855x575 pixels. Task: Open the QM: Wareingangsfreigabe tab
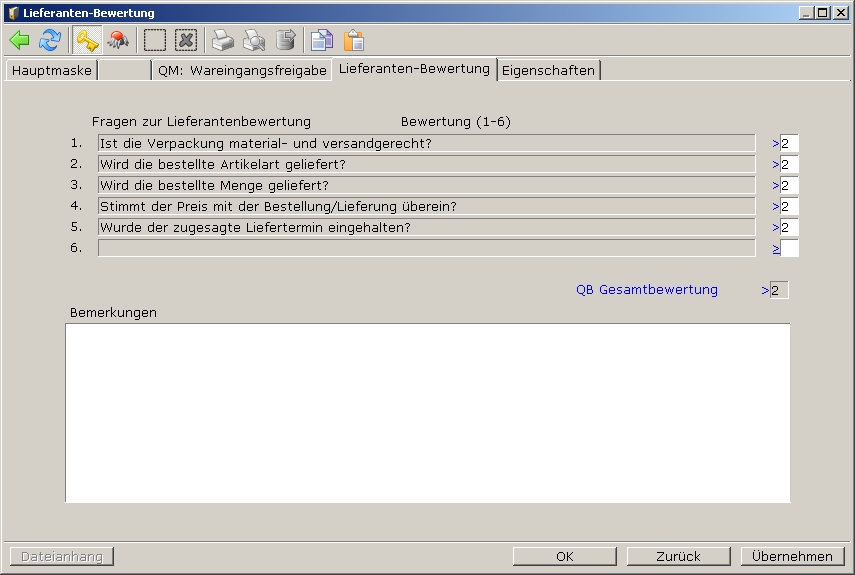click(x=242, y=70)
